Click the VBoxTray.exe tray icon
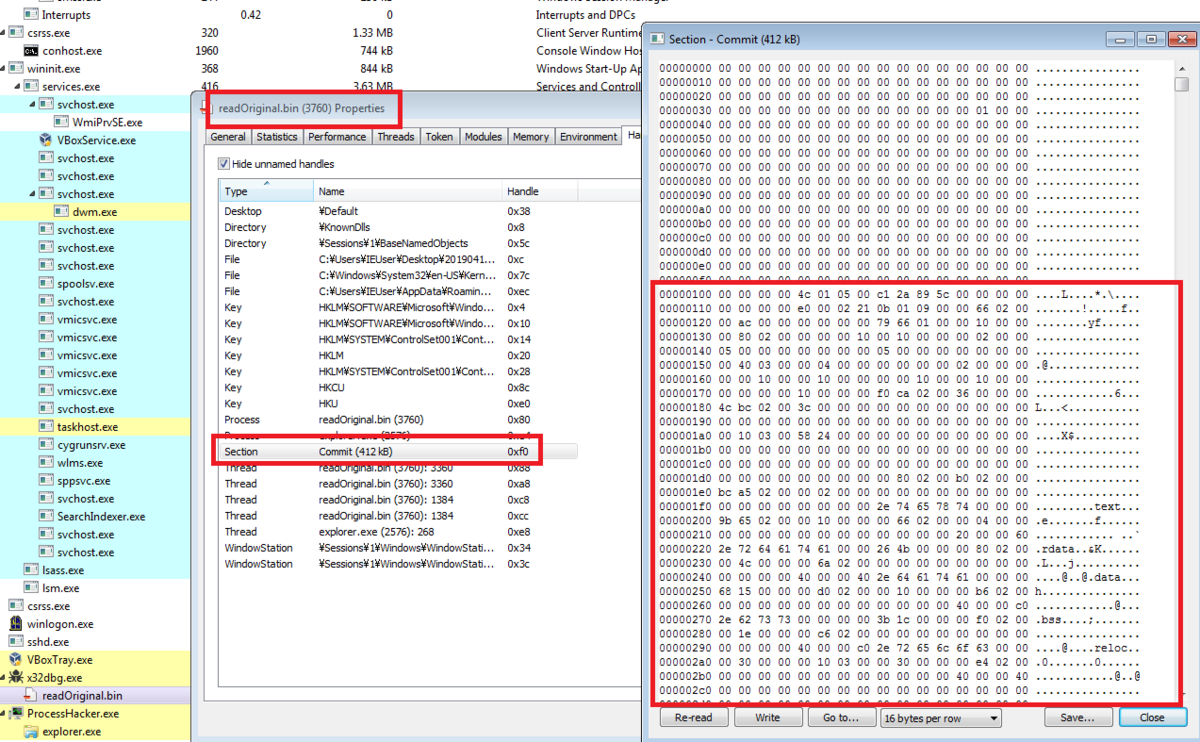The height and width of the screenshot is (742, 1200). coord(17,659)
